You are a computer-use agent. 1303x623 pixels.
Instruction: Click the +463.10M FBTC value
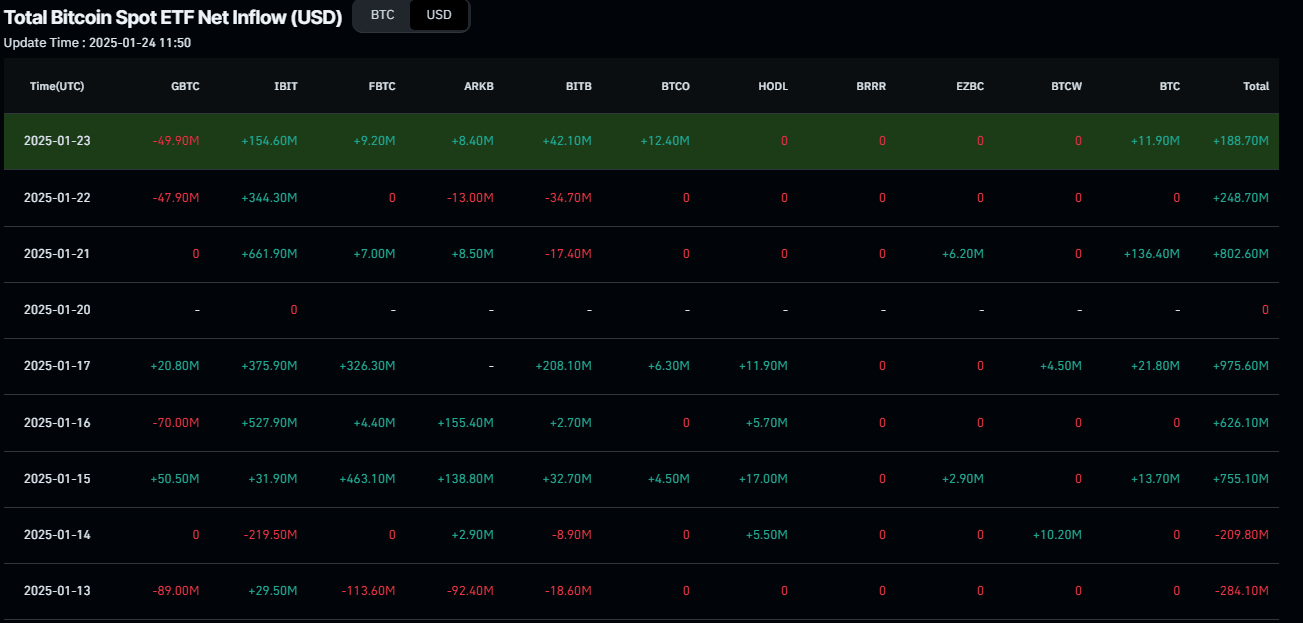pos(367,479)
